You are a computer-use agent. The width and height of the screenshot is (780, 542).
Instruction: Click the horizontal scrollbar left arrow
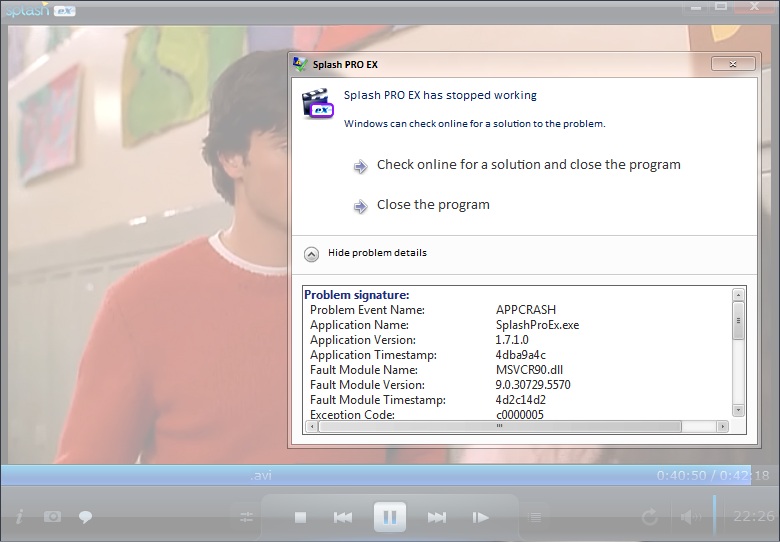[312, 426]
